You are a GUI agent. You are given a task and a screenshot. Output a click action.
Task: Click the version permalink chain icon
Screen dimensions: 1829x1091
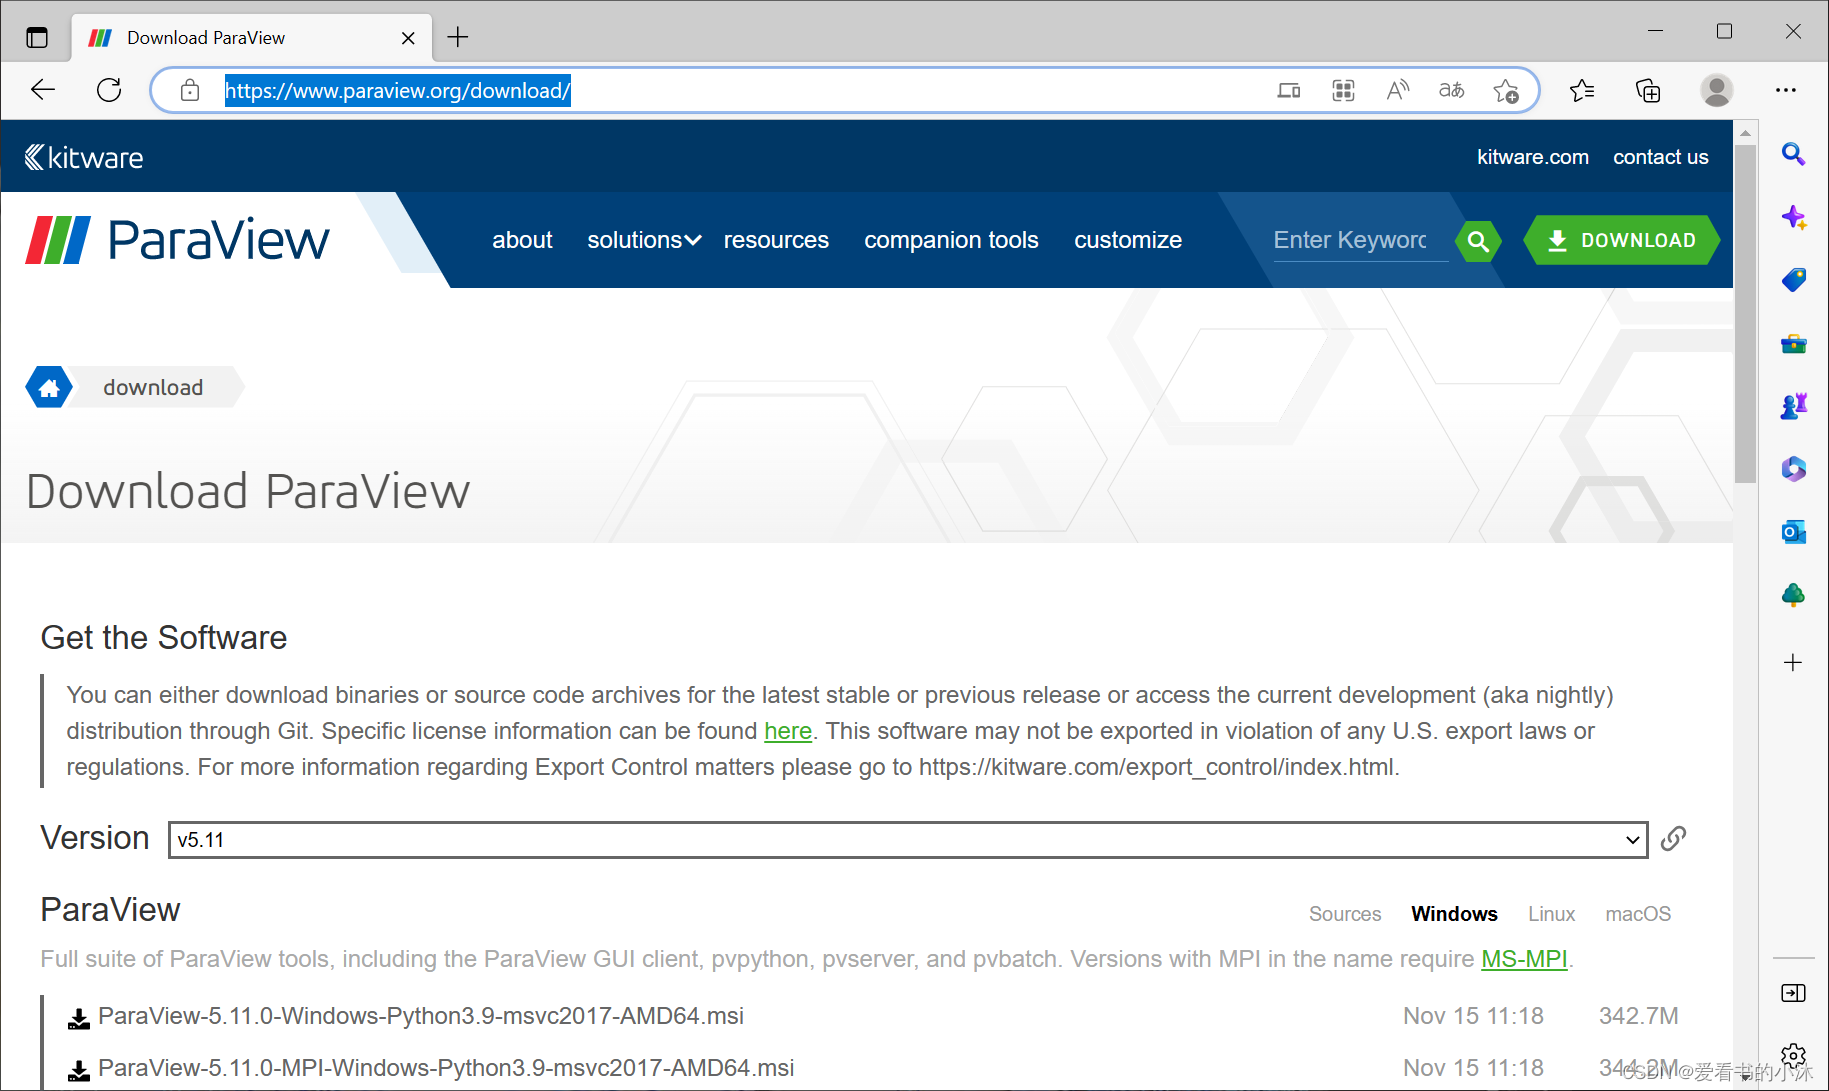(1673, 839)
